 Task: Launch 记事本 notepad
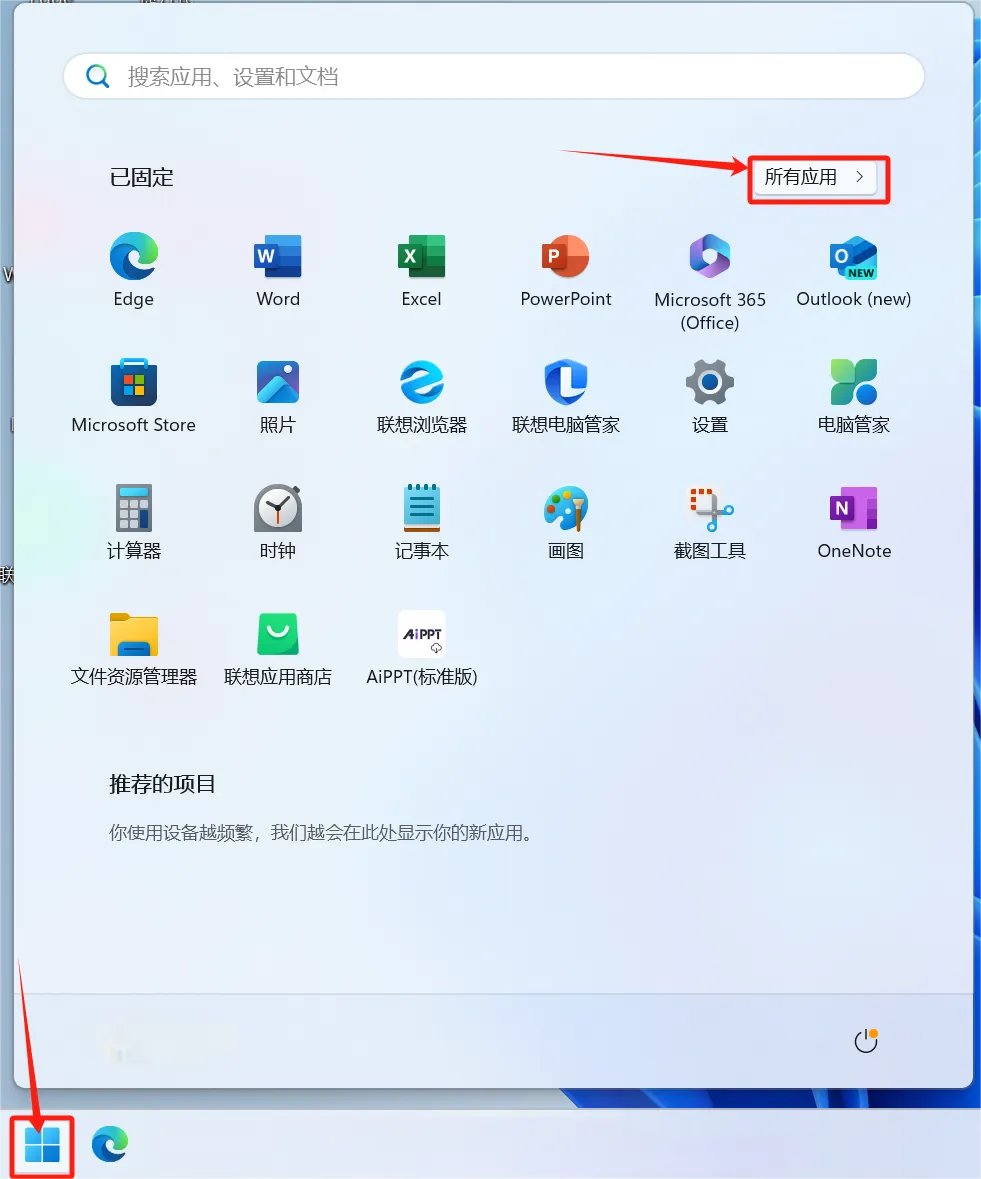click(422, 521)
